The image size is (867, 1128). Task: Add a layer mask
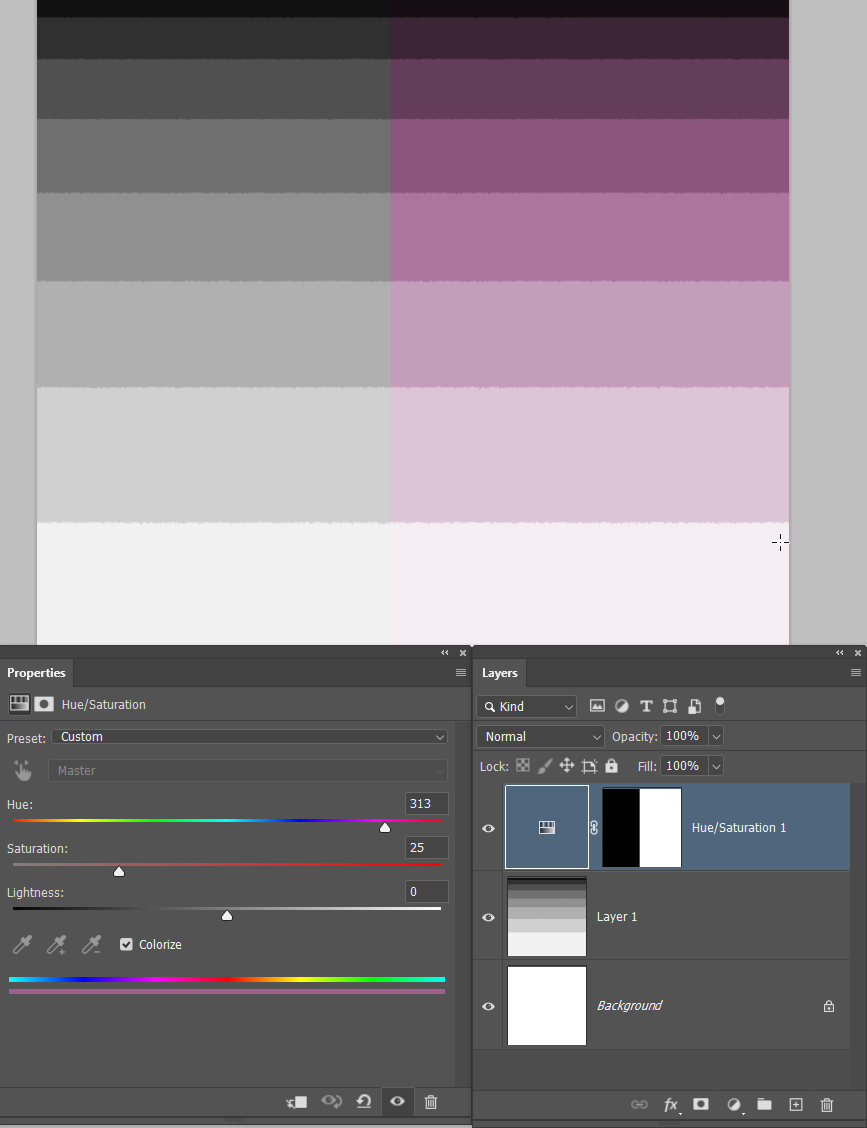(x=701, y=1105)
